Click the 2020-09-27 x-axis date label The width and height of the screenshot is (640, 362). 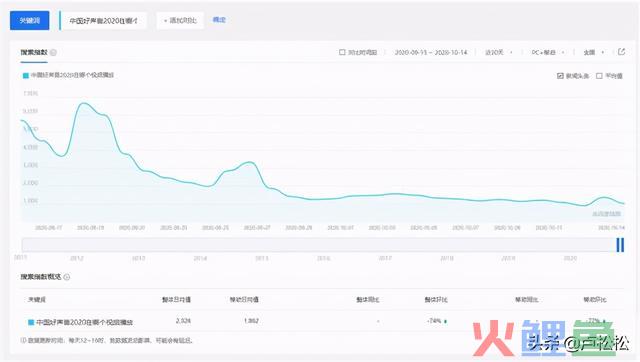257,227
